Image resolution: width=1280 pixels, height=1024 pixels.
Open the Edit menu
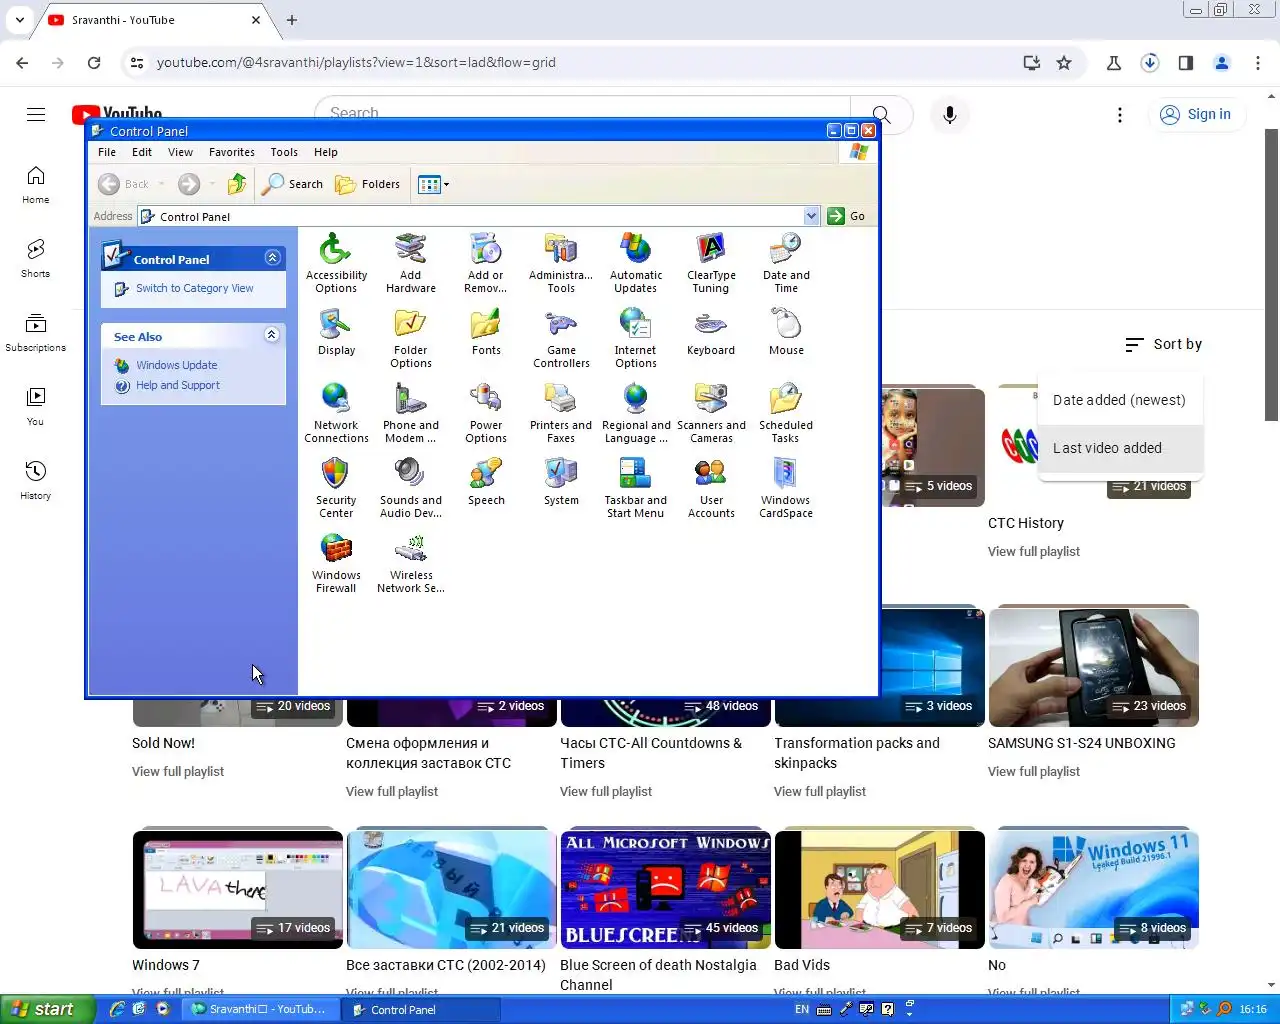142,152
